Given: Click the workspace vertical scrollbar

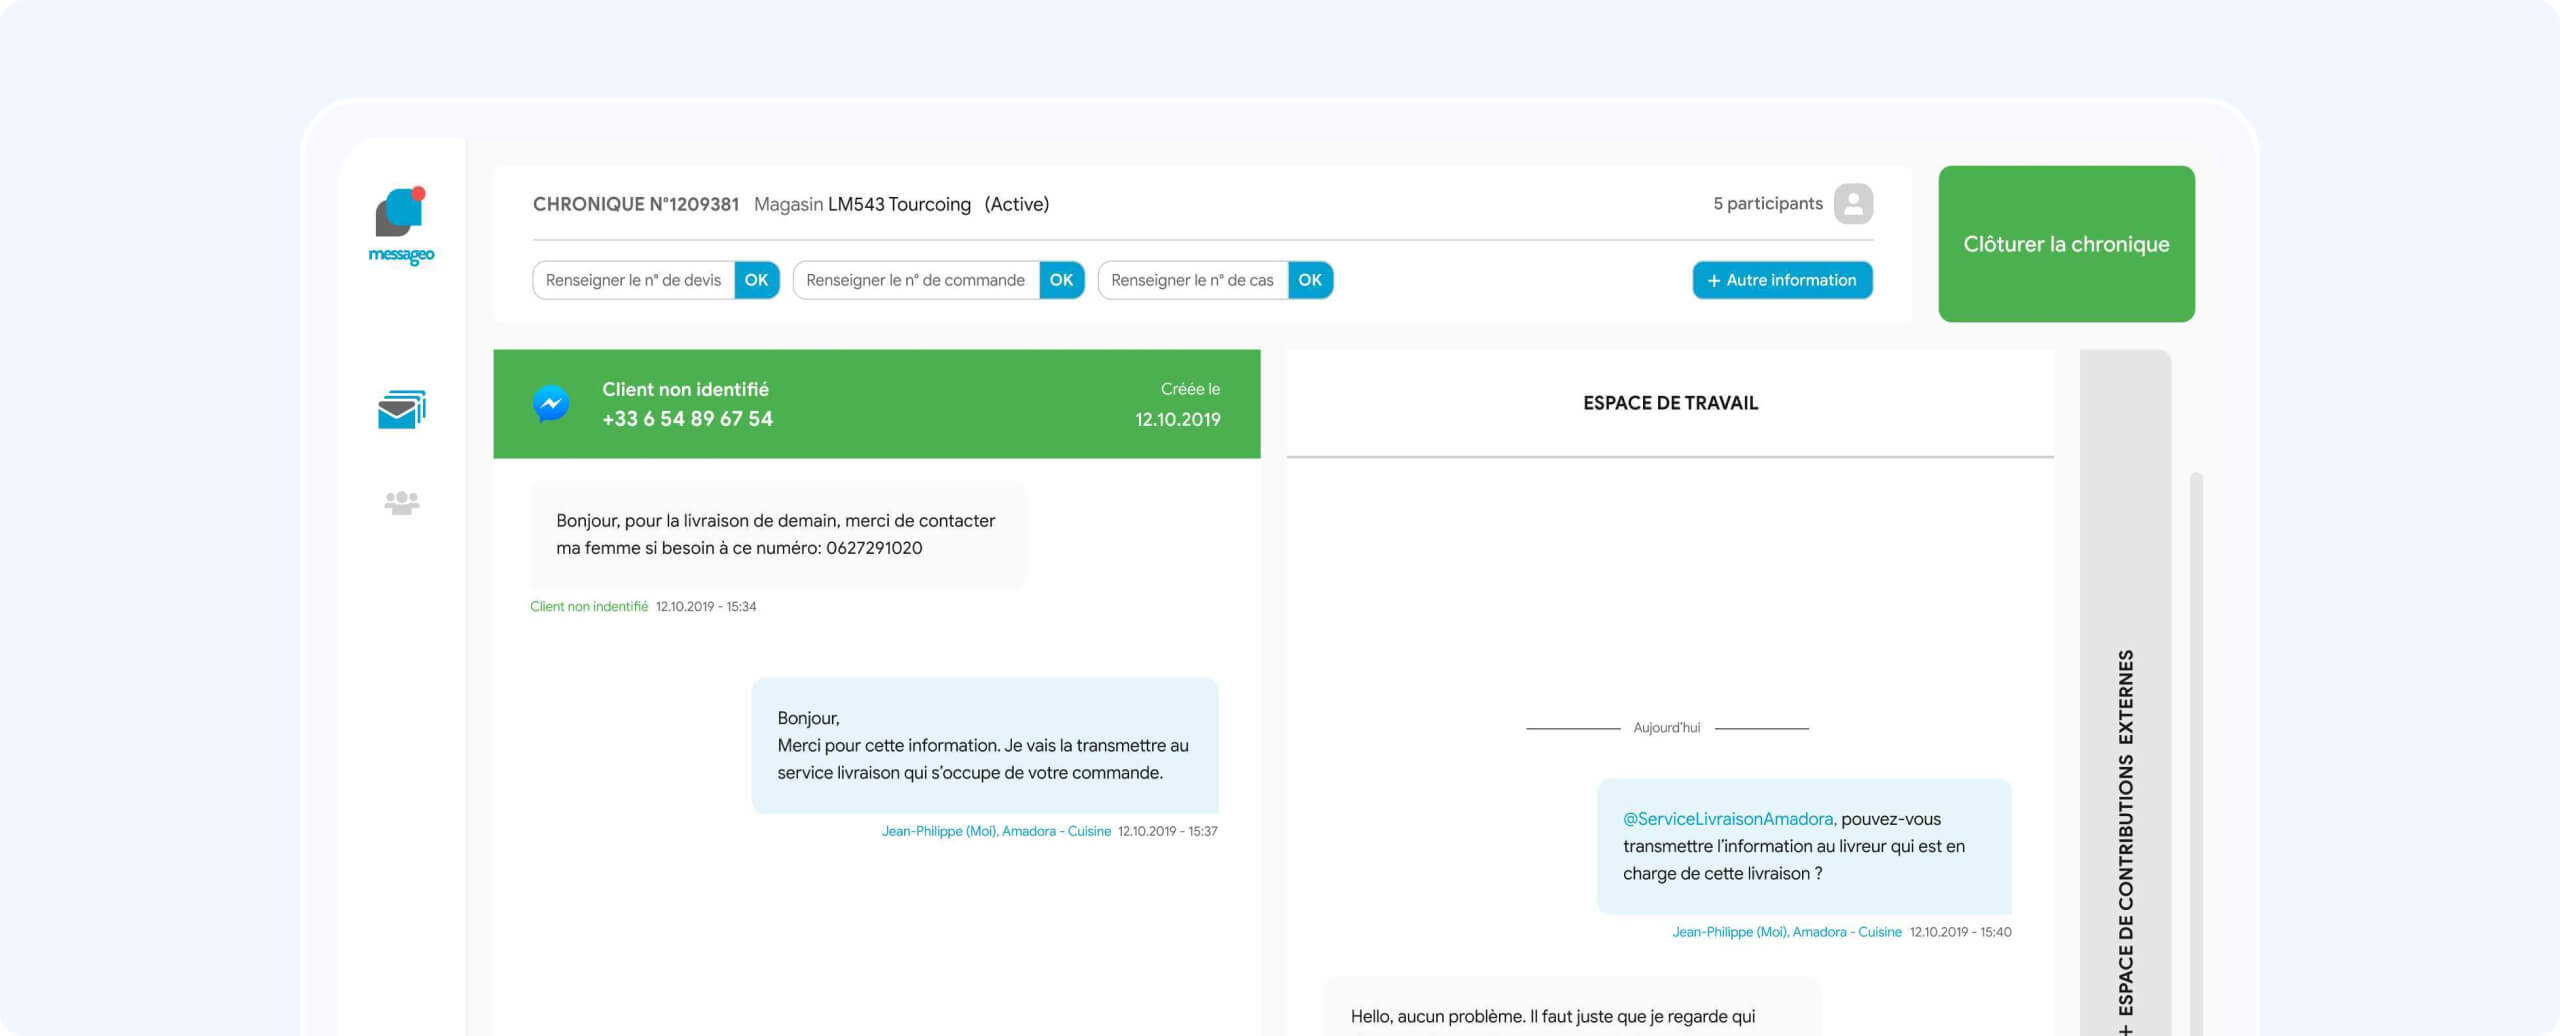Looking at the screenshot, I should click(2196, 754).
